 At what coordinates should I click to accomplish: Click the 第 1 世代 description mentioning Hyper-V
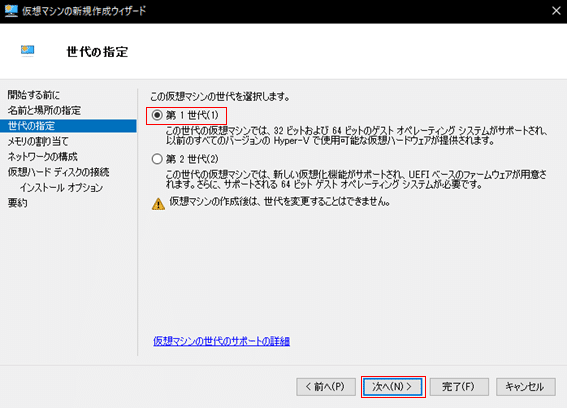tap(357, 136)
